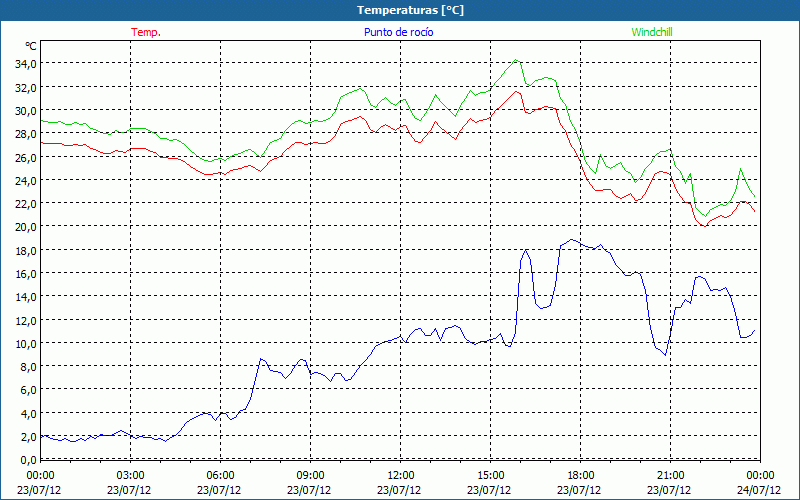
Task: Click the 24/07/12 date label
Action: pyautogui.click(x=759, y=490)
